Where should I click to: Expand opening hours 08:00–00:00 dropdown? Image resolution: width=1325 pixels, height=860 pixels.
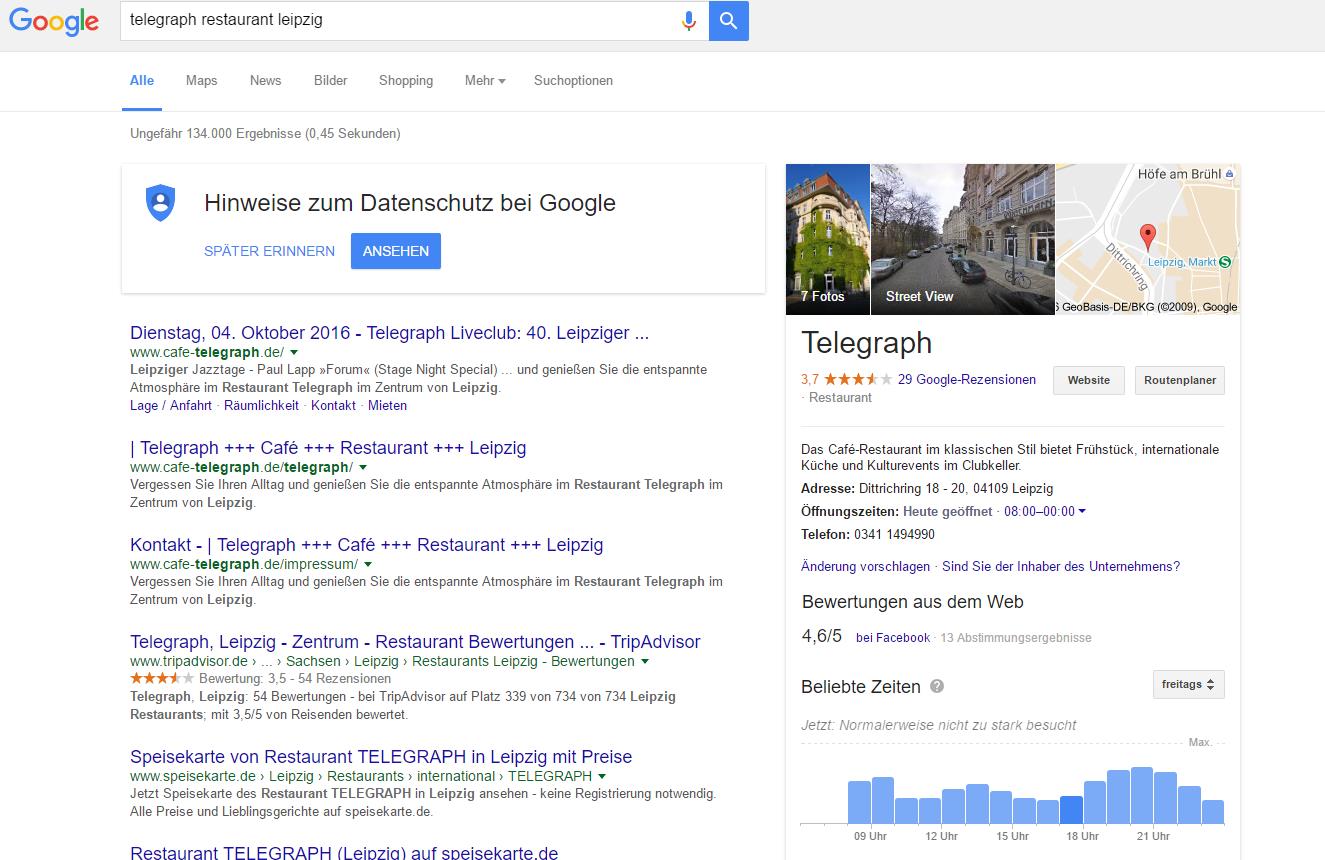(1044, 511)
